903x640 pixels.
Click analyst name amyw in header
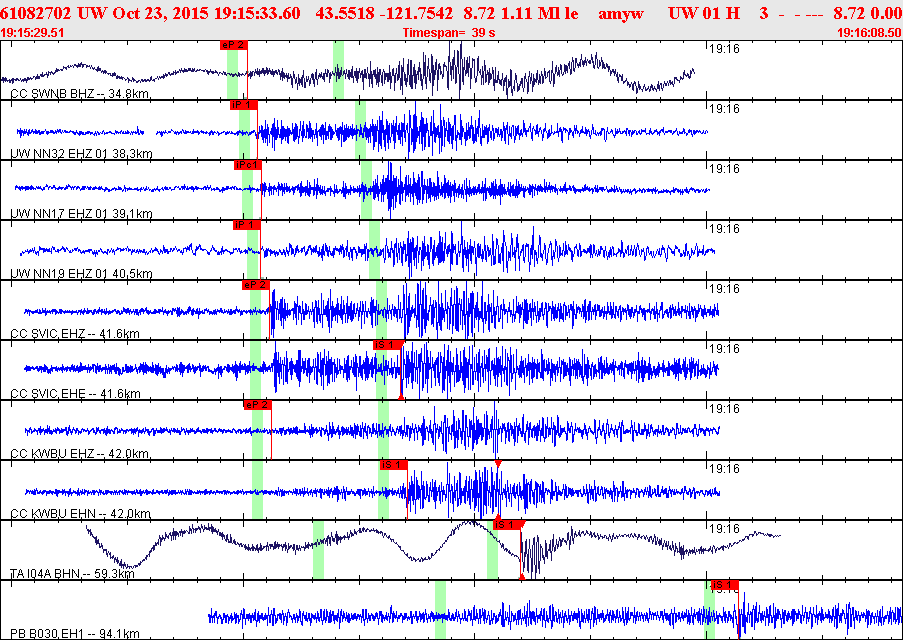[x=621, y=14]
